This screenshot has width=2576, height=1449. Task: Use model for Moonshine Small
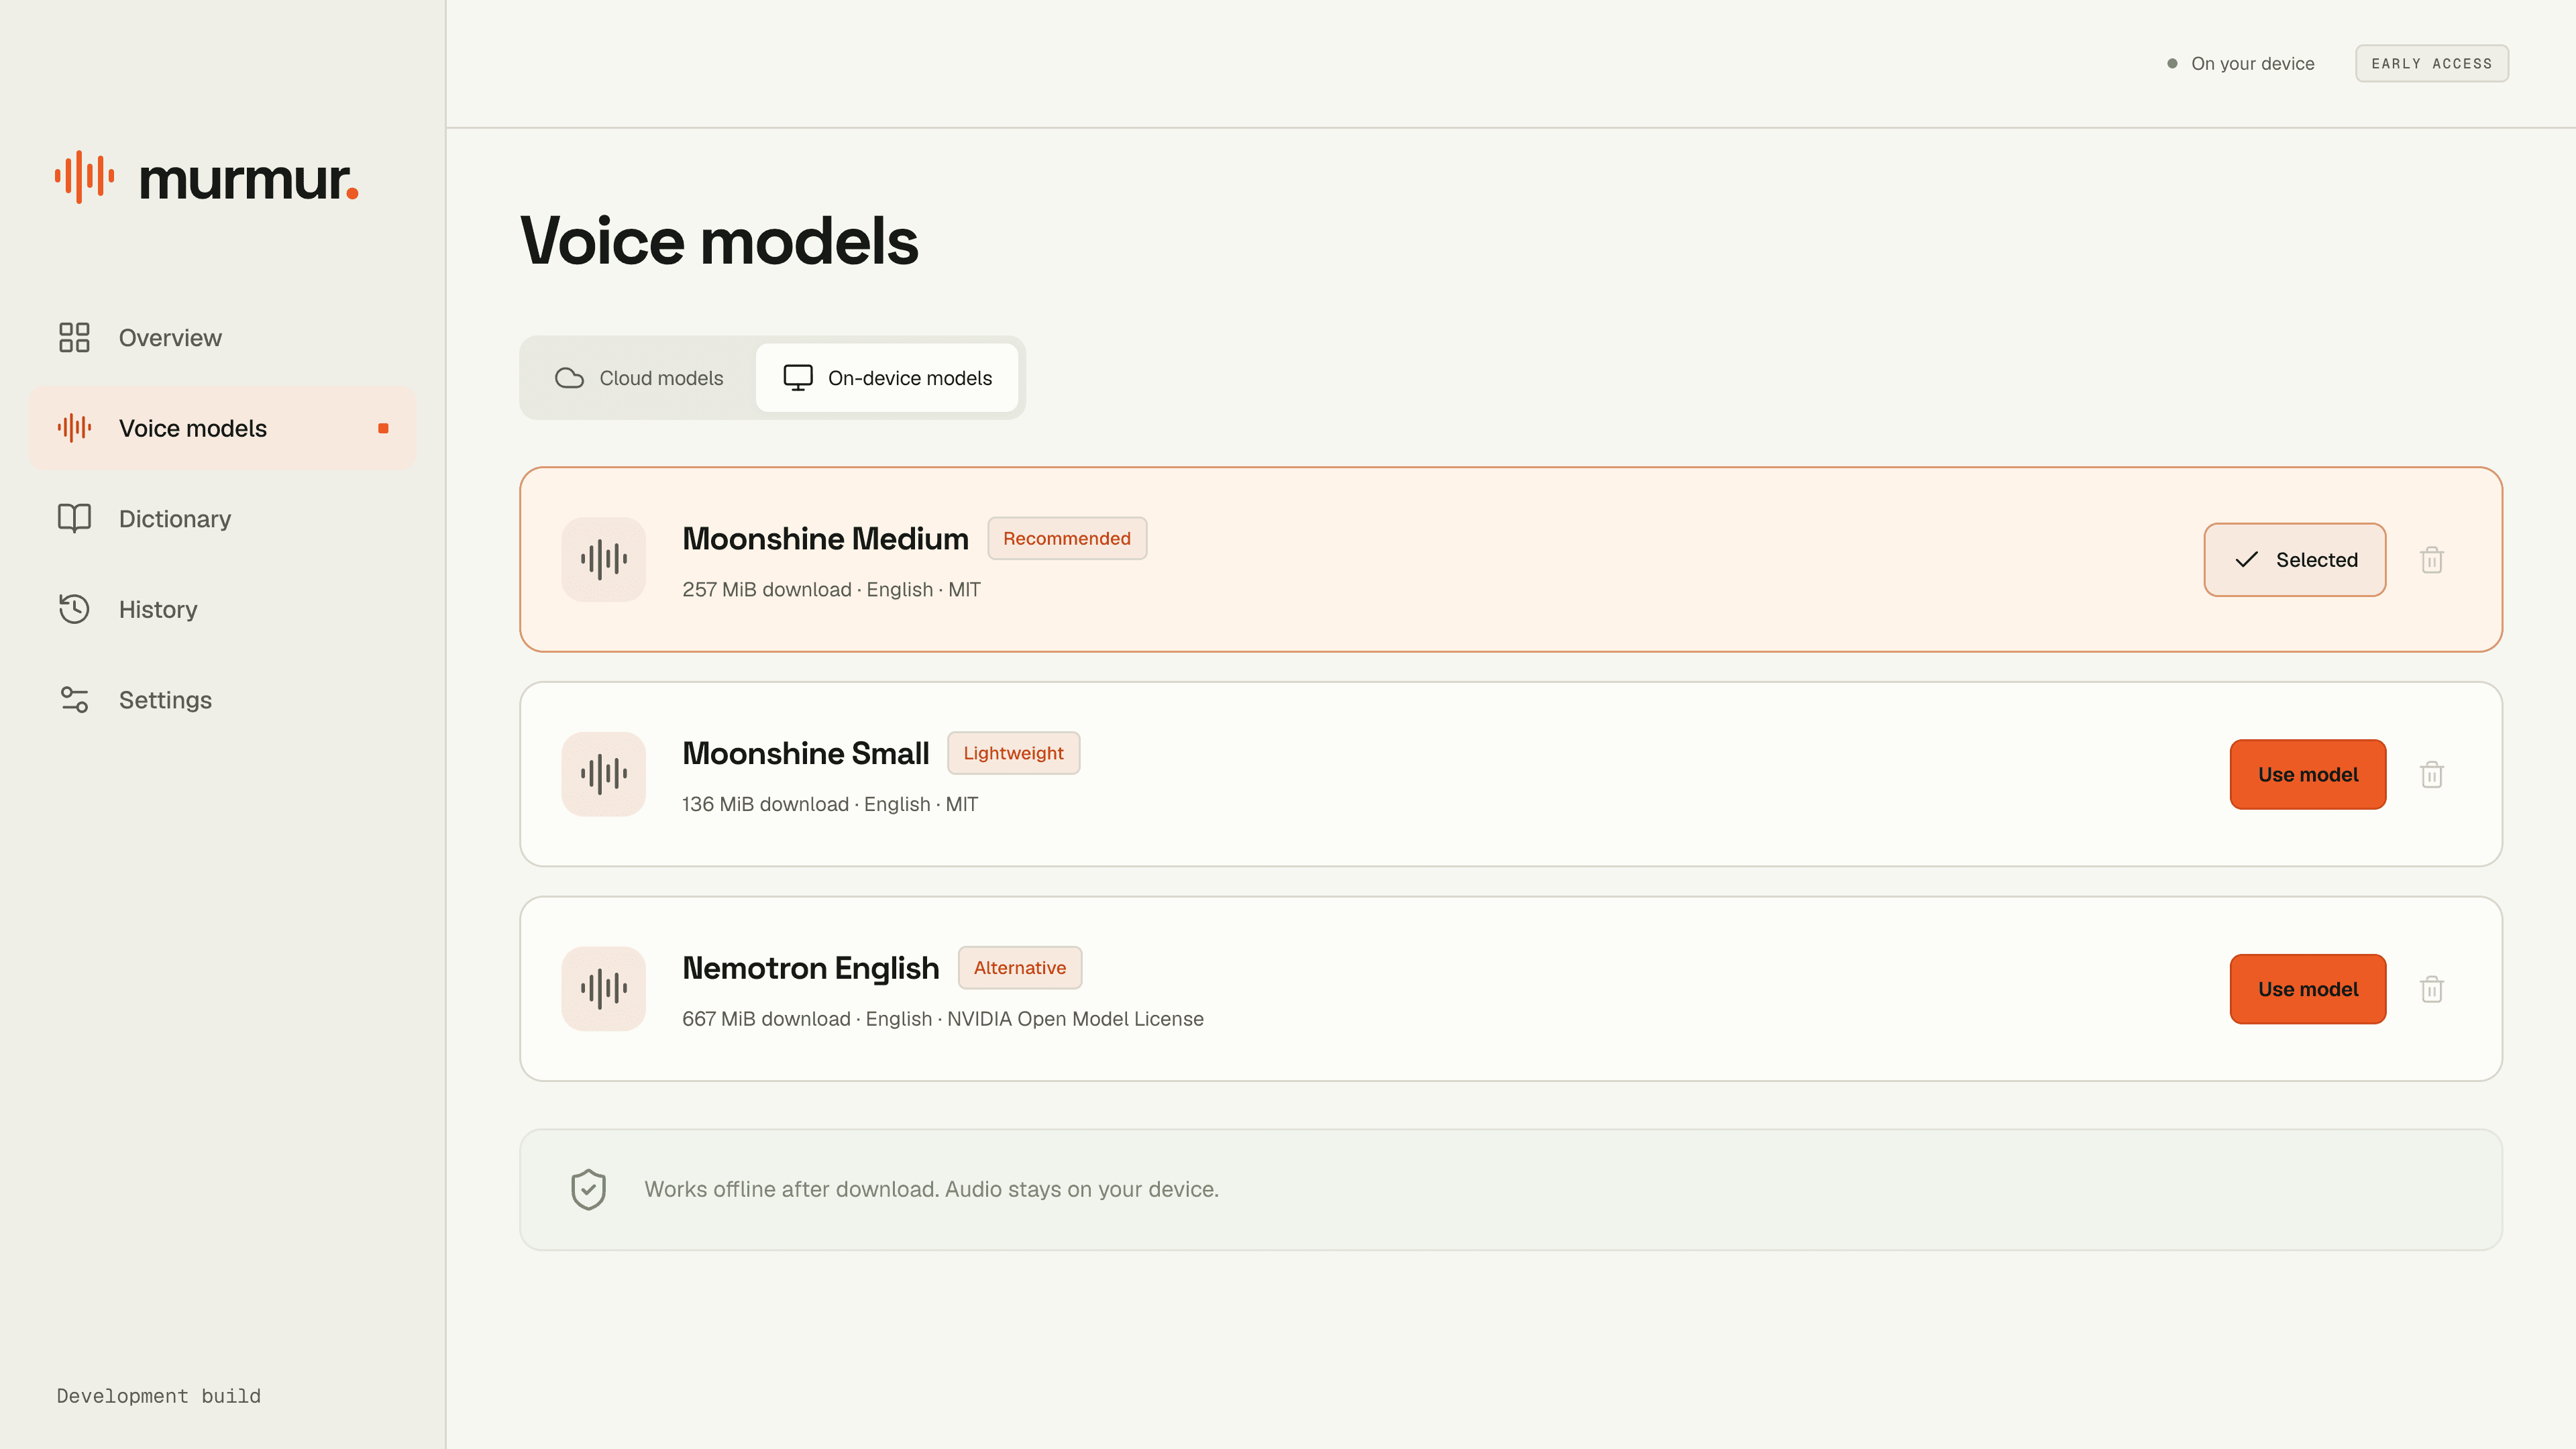coord(2308,775)
